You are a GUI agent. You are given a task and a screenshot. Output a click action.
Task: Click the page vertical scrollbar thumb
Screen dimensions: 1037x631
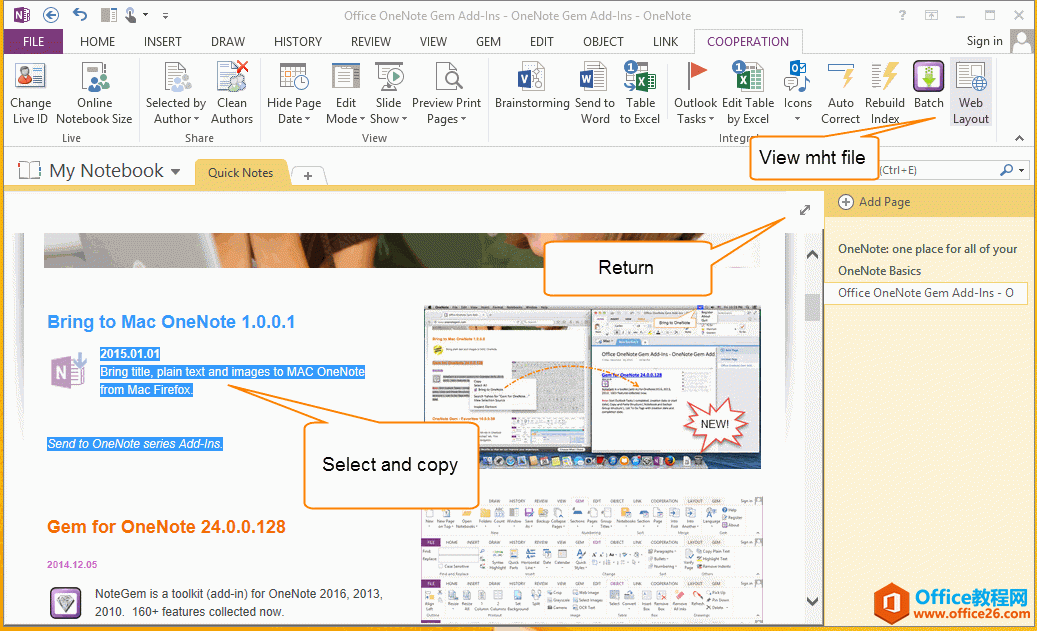pos(811,305)
